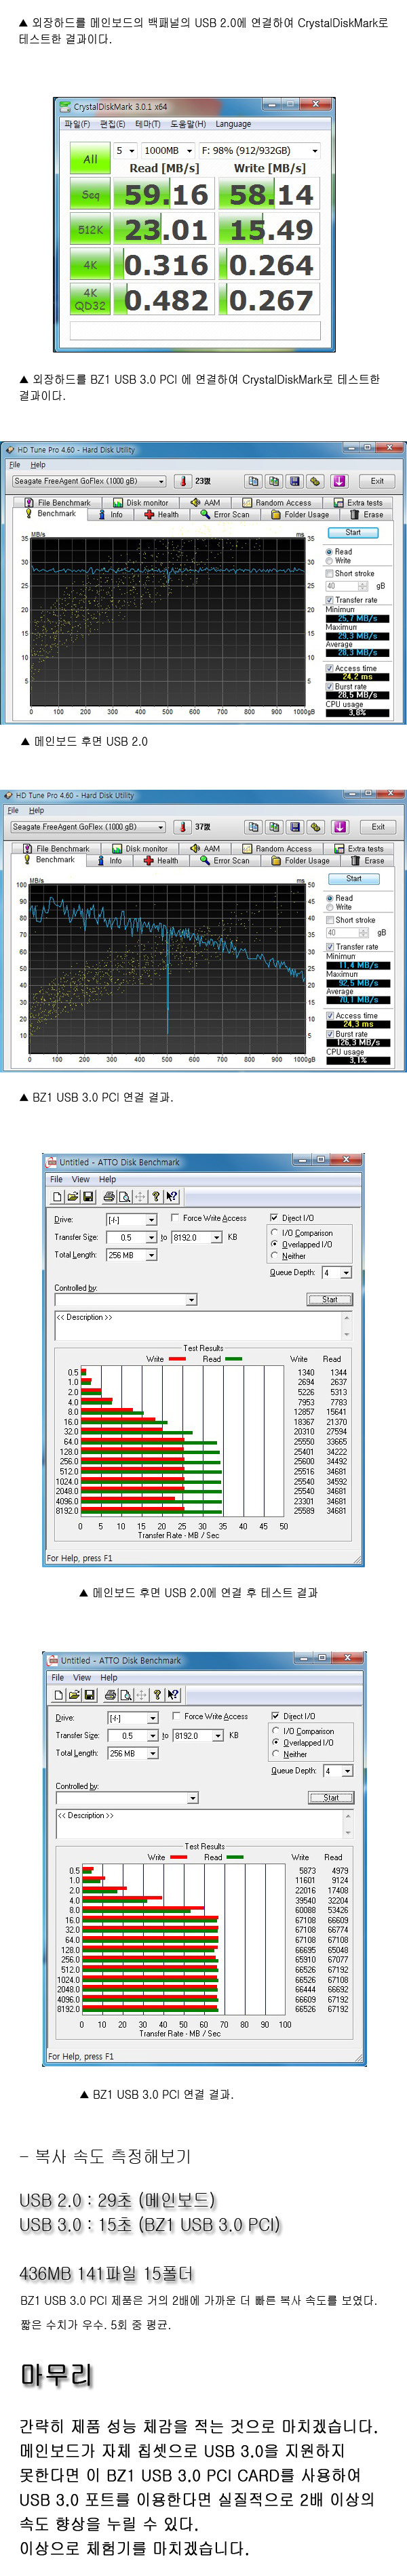The width and height of the screenshot is (407, 2576).
Task: Open the Folder Usage tab in the 37° HD Tune window
Action: pos(299,861)
